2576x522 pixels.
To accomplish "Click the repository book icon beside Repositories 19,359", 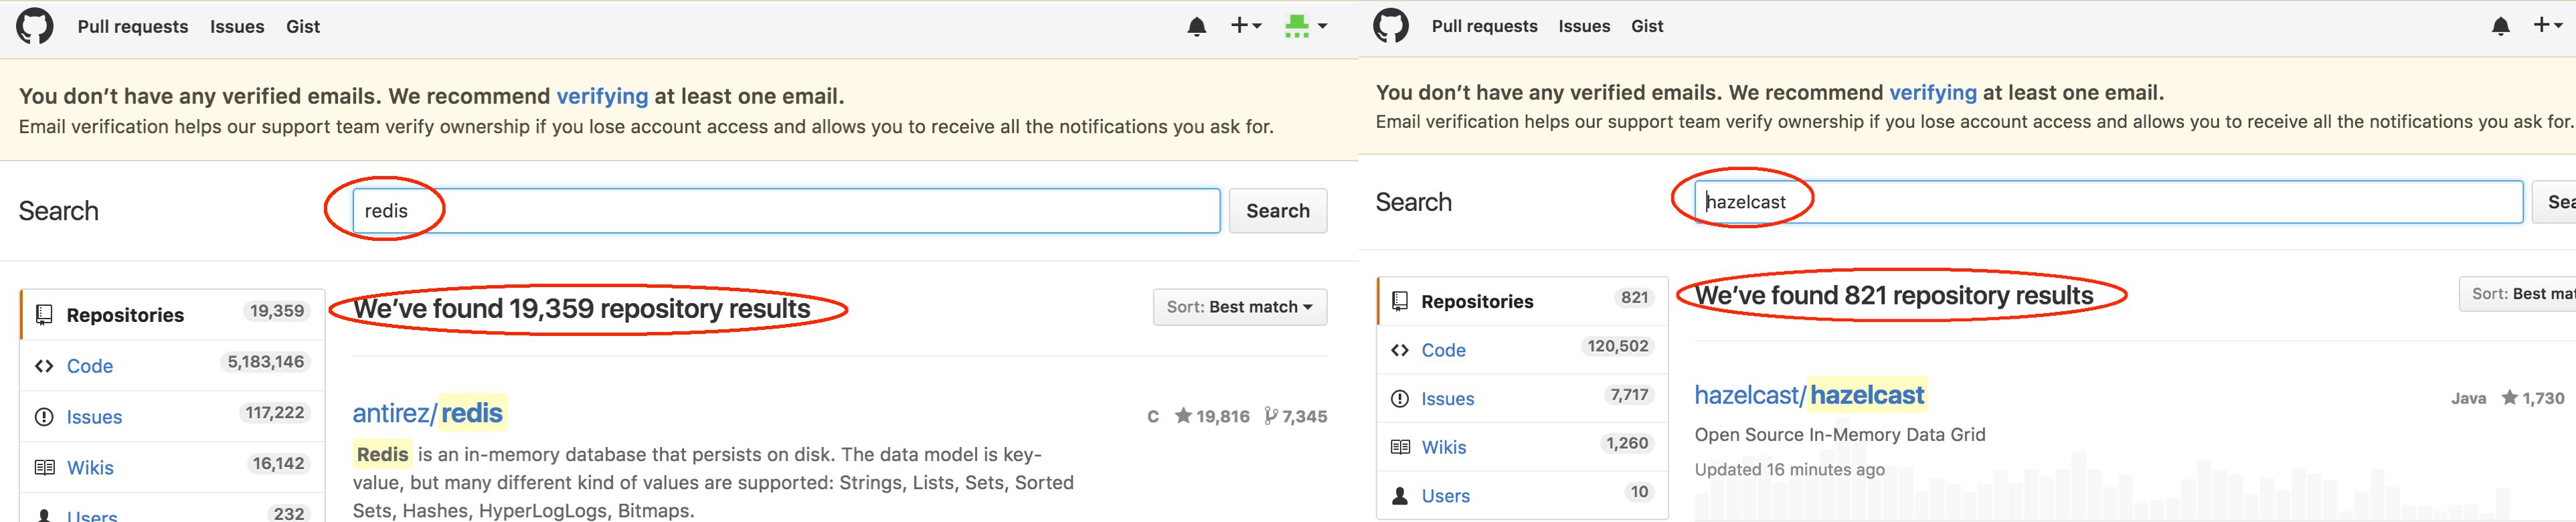I will (44, 315).
